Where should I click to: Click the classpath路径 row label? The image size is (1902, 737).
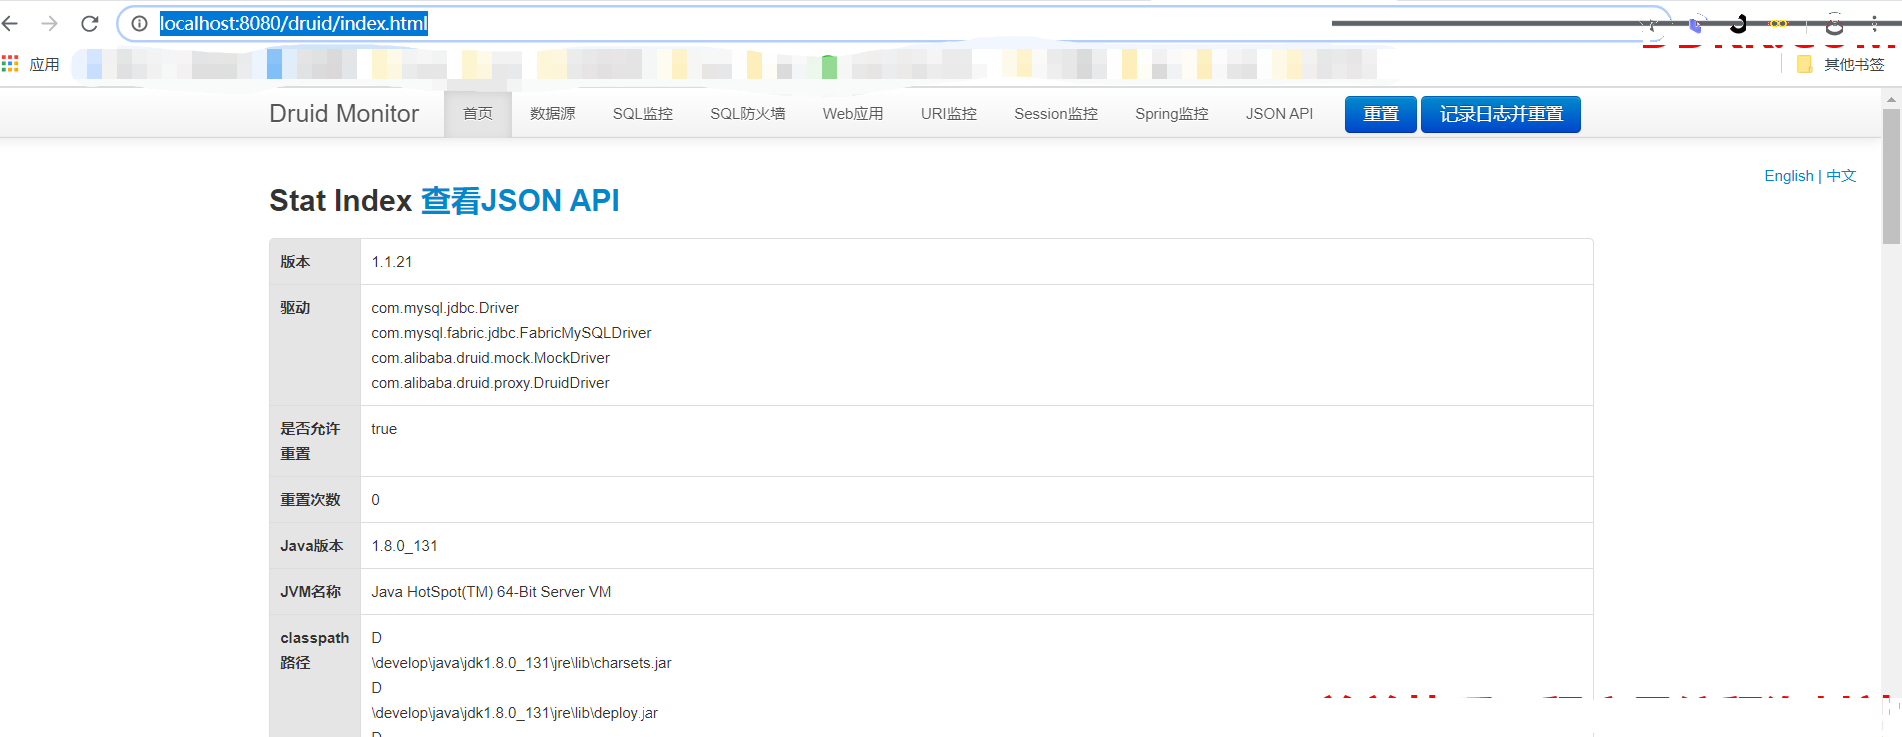point(315,650)
